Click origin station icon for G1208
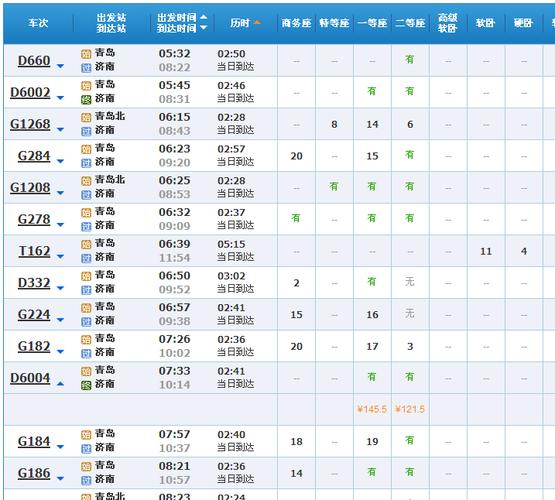 coord(86,181)
